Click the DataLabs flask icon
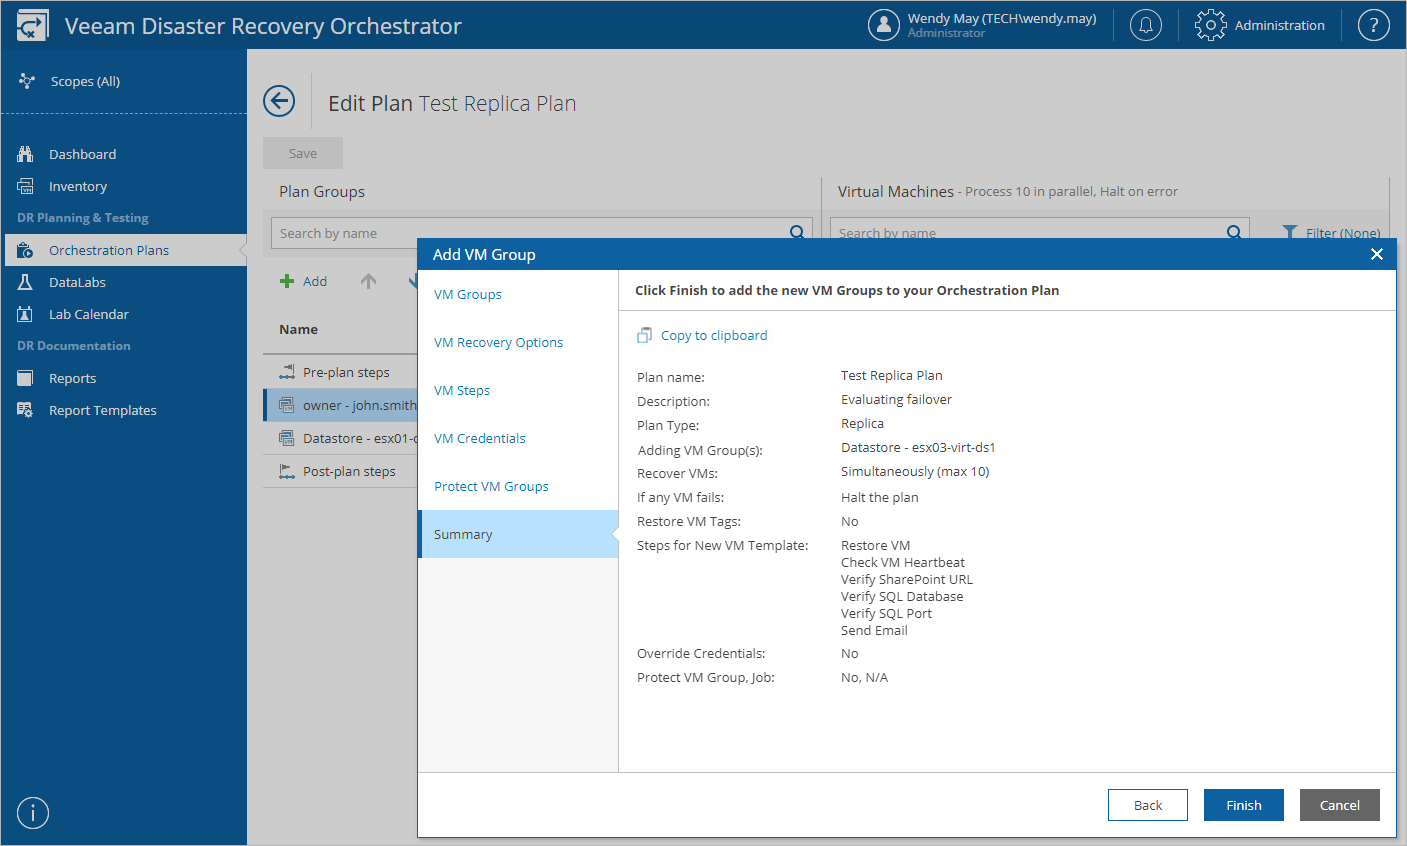The width and height of the screenshot is (1407, 846). (x=26, y=282)
